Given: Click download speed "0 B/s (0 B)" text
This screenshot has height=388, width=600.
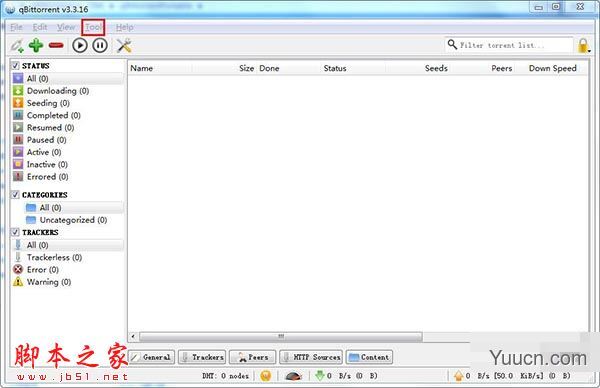Looking at the screenshot, I should click(x=352, y=376).
